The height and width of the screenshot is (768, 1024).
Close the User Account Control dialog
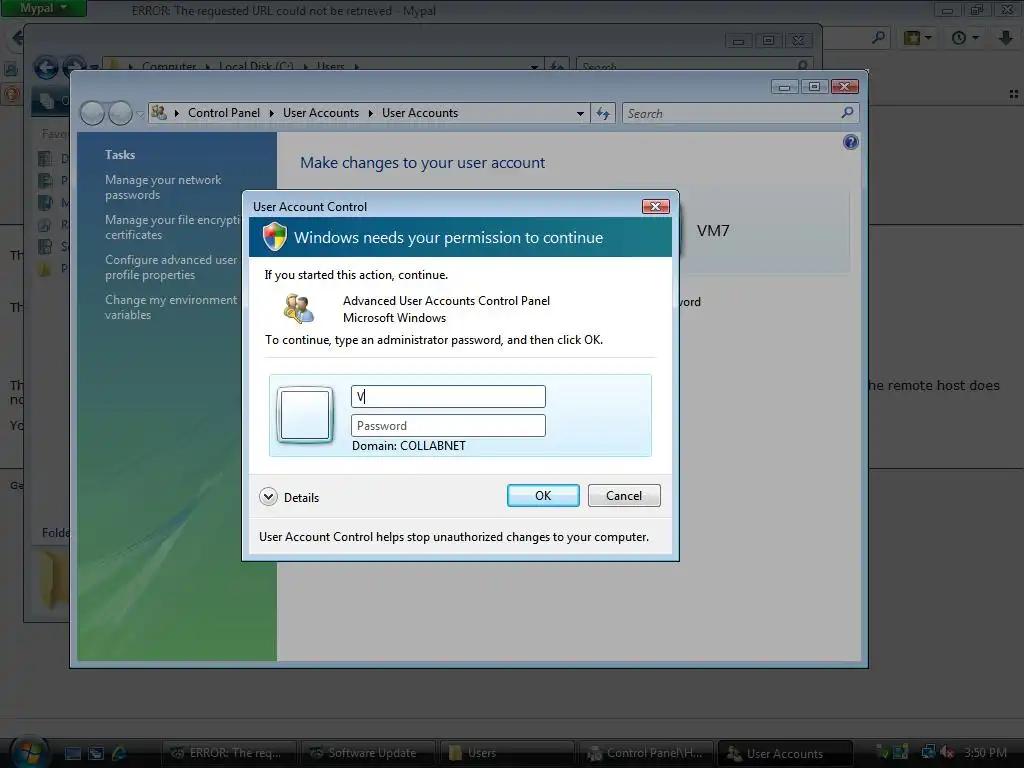(x=655, y=206)
